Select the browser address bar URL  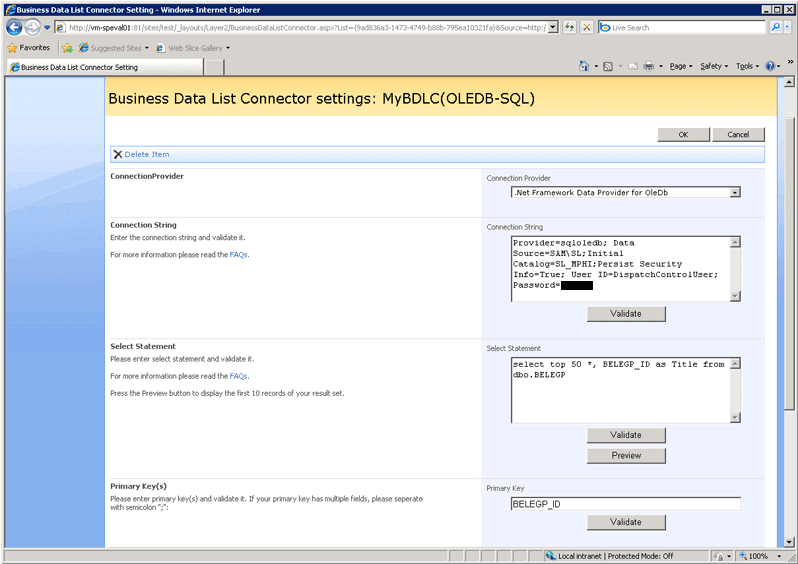click(x=307, y=27)
